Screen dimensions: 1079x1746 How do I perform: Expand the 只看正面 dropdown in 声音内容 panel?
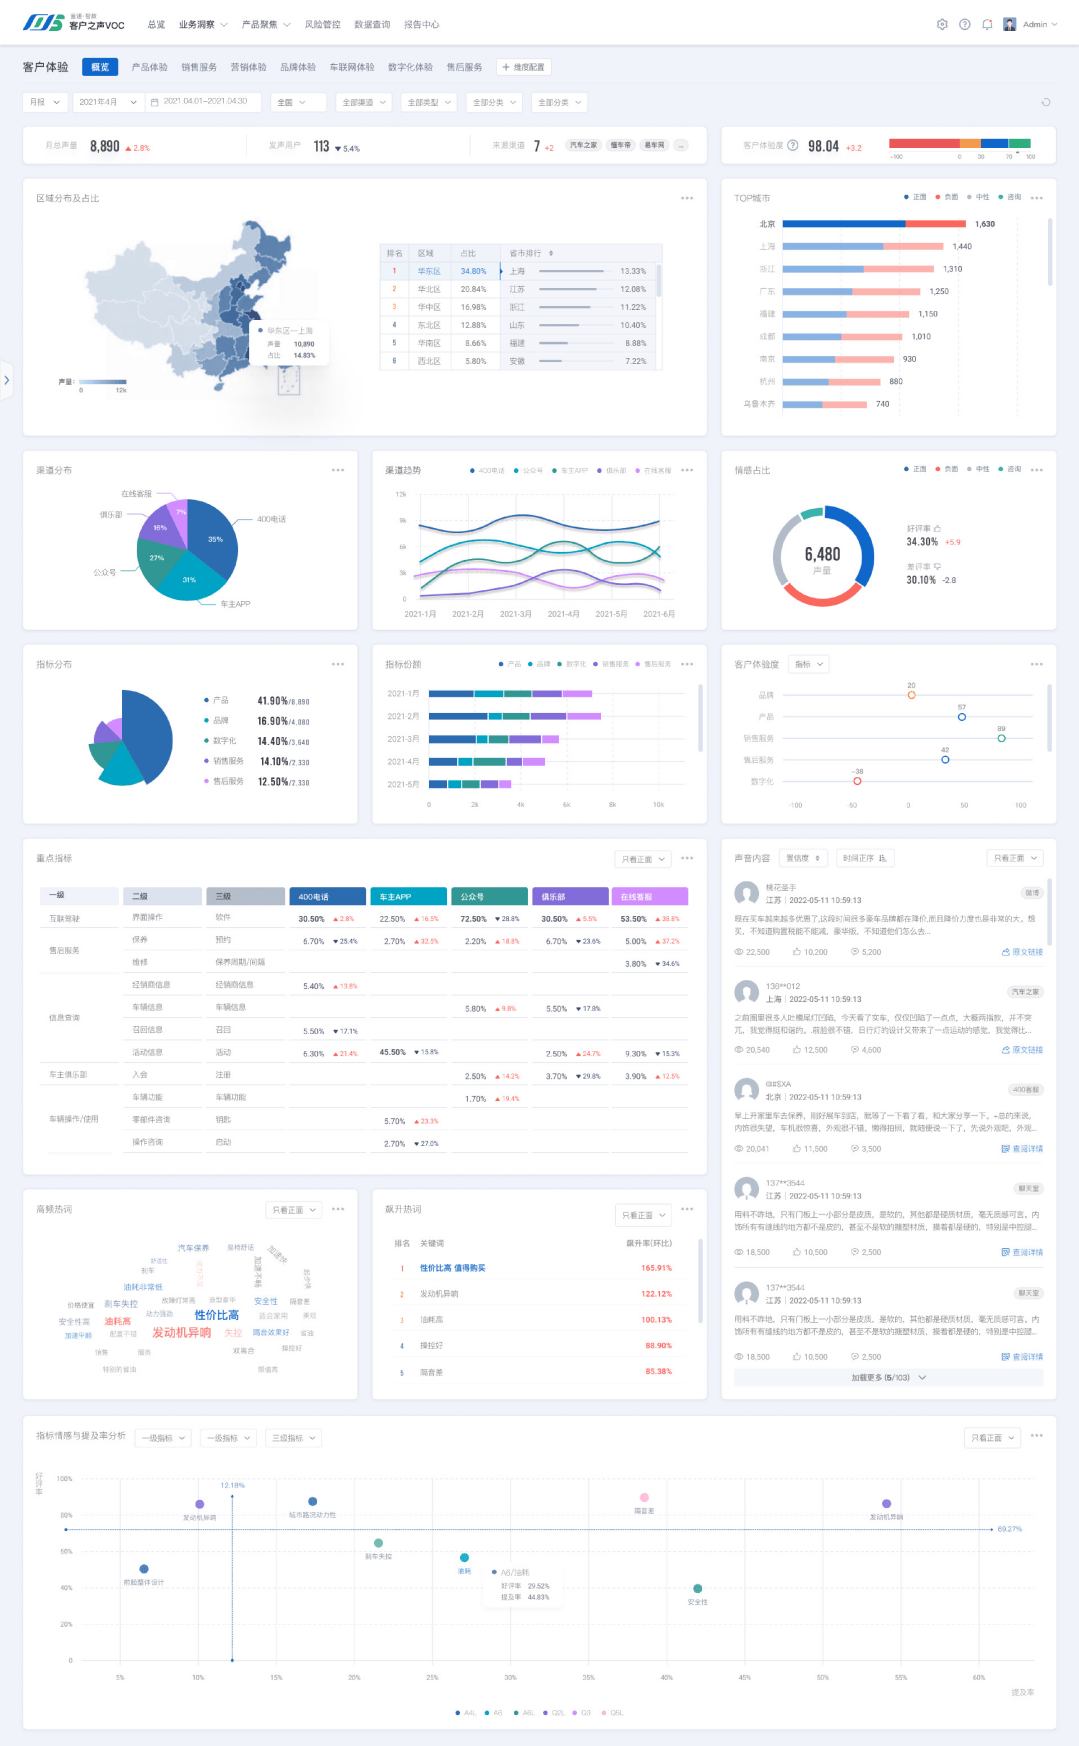click(x=1016, y=858)
